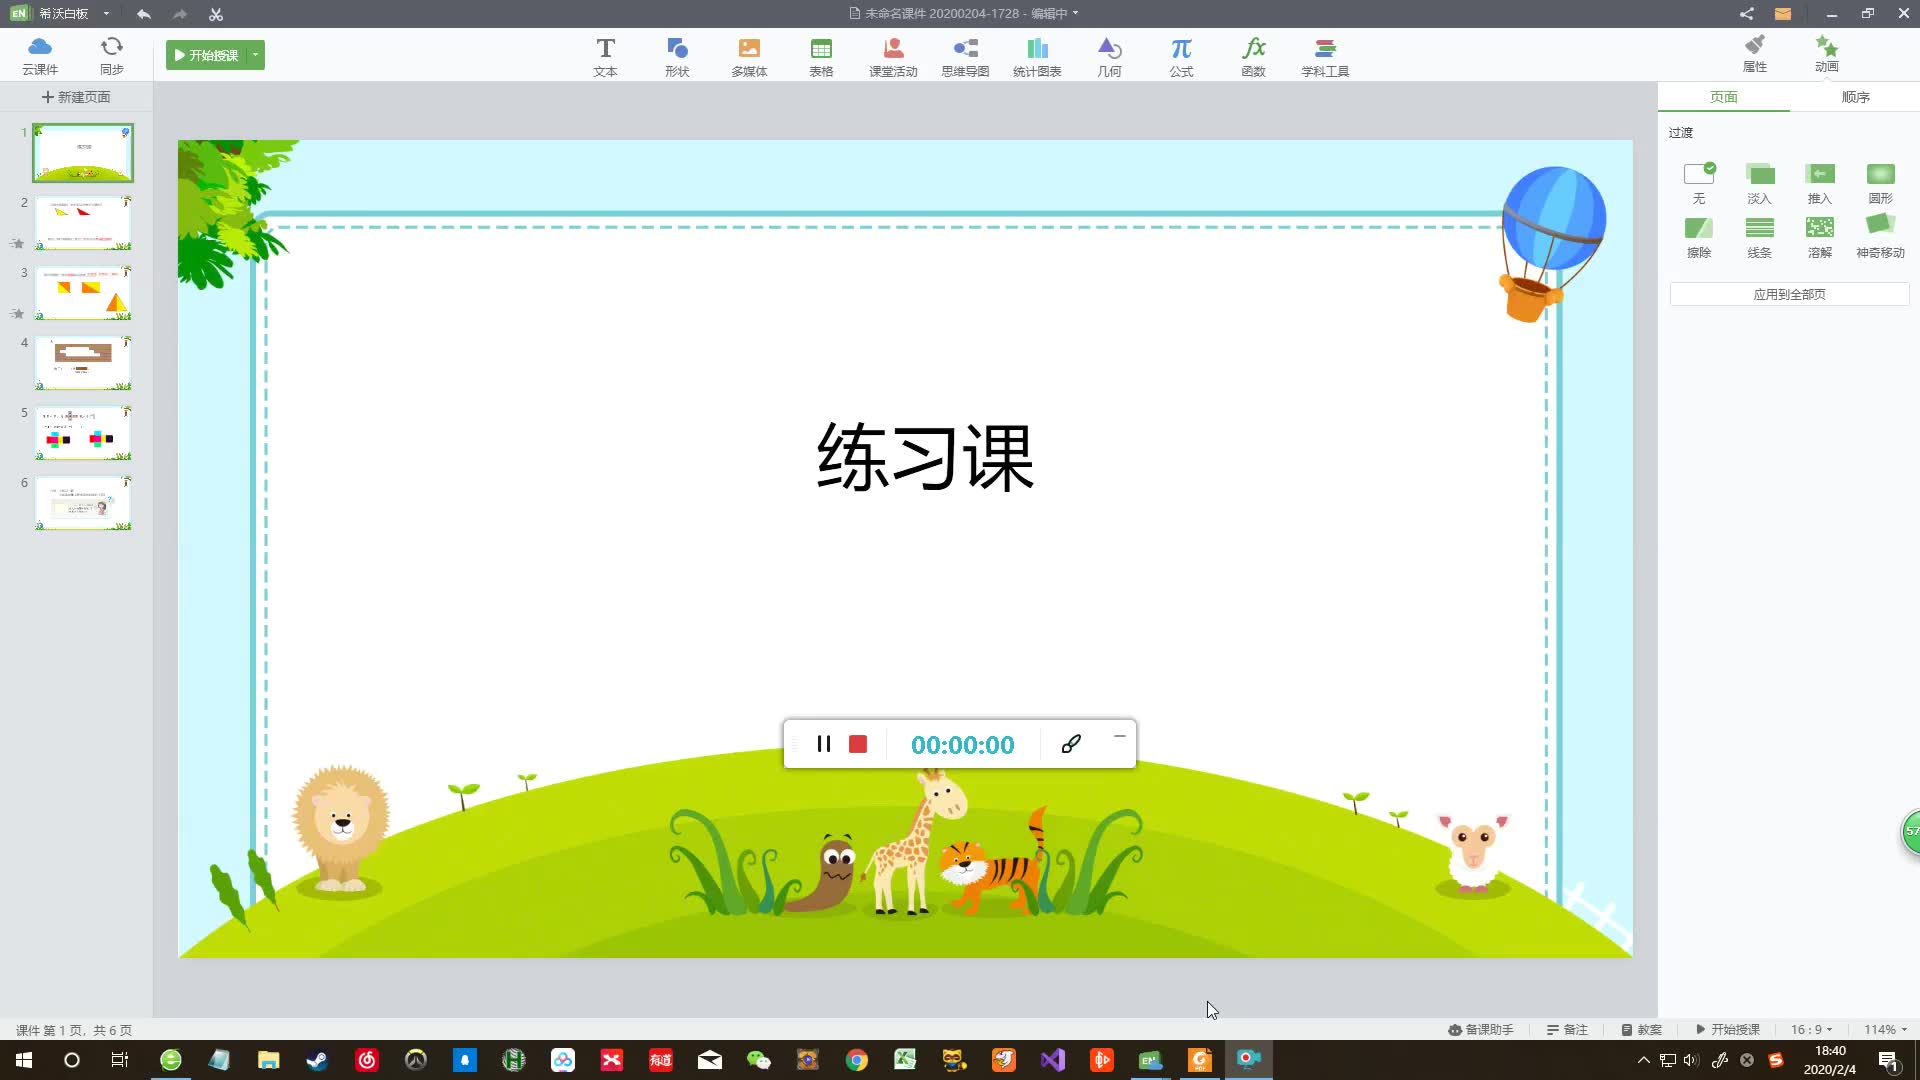Insert a 公式 formula
The height and width of the screenshot is (1080, 1920).
click(1181, 57)
